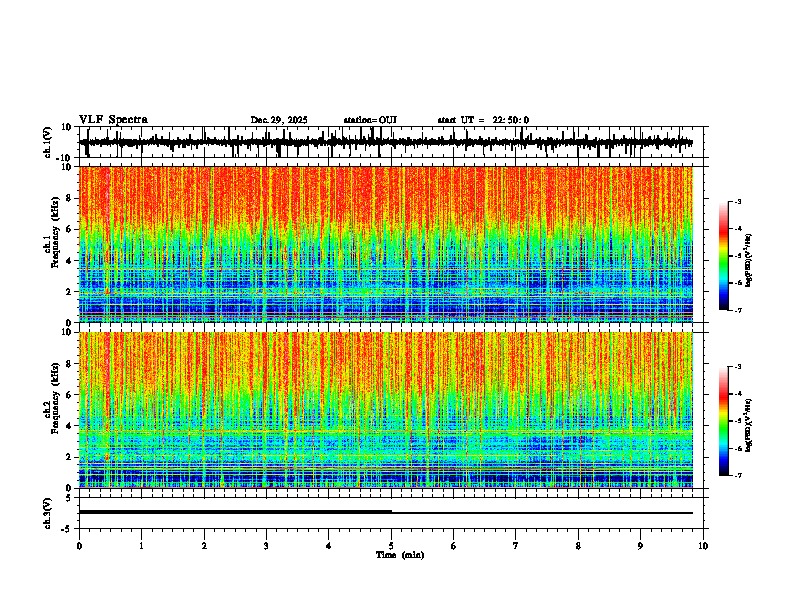Click time axis tick label "7"
Viewport: 792px width, 612px height.
coord(516,546)
